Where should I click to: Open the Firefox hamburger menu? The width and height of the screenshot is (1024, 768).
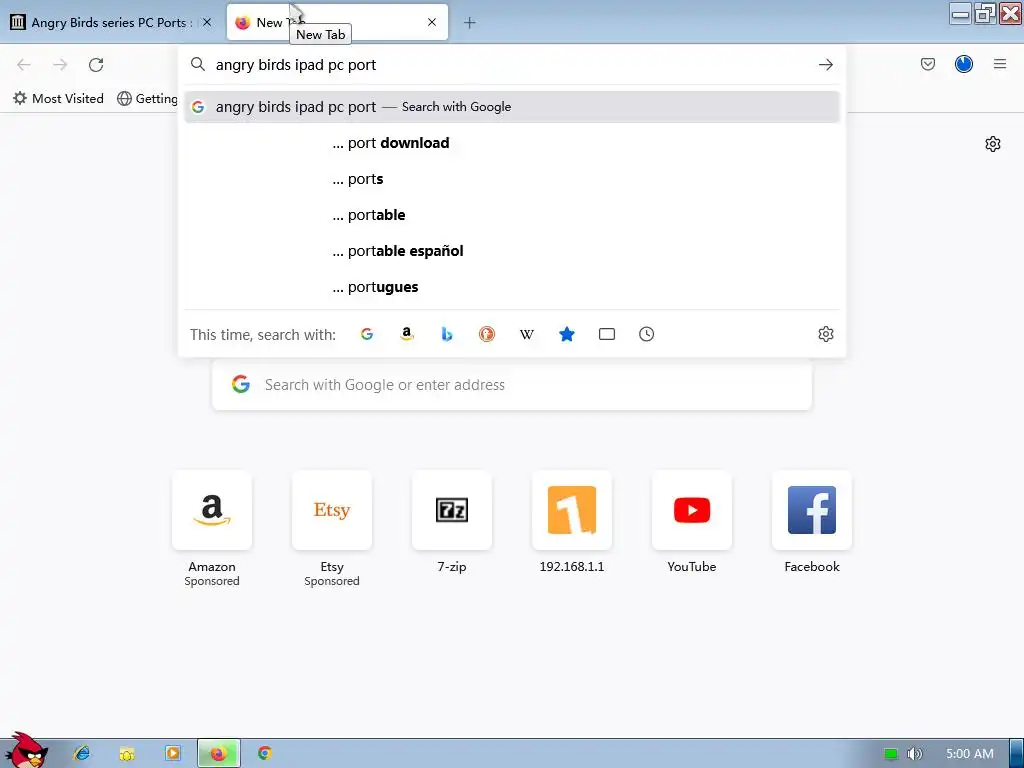(x=1000, y=64)
